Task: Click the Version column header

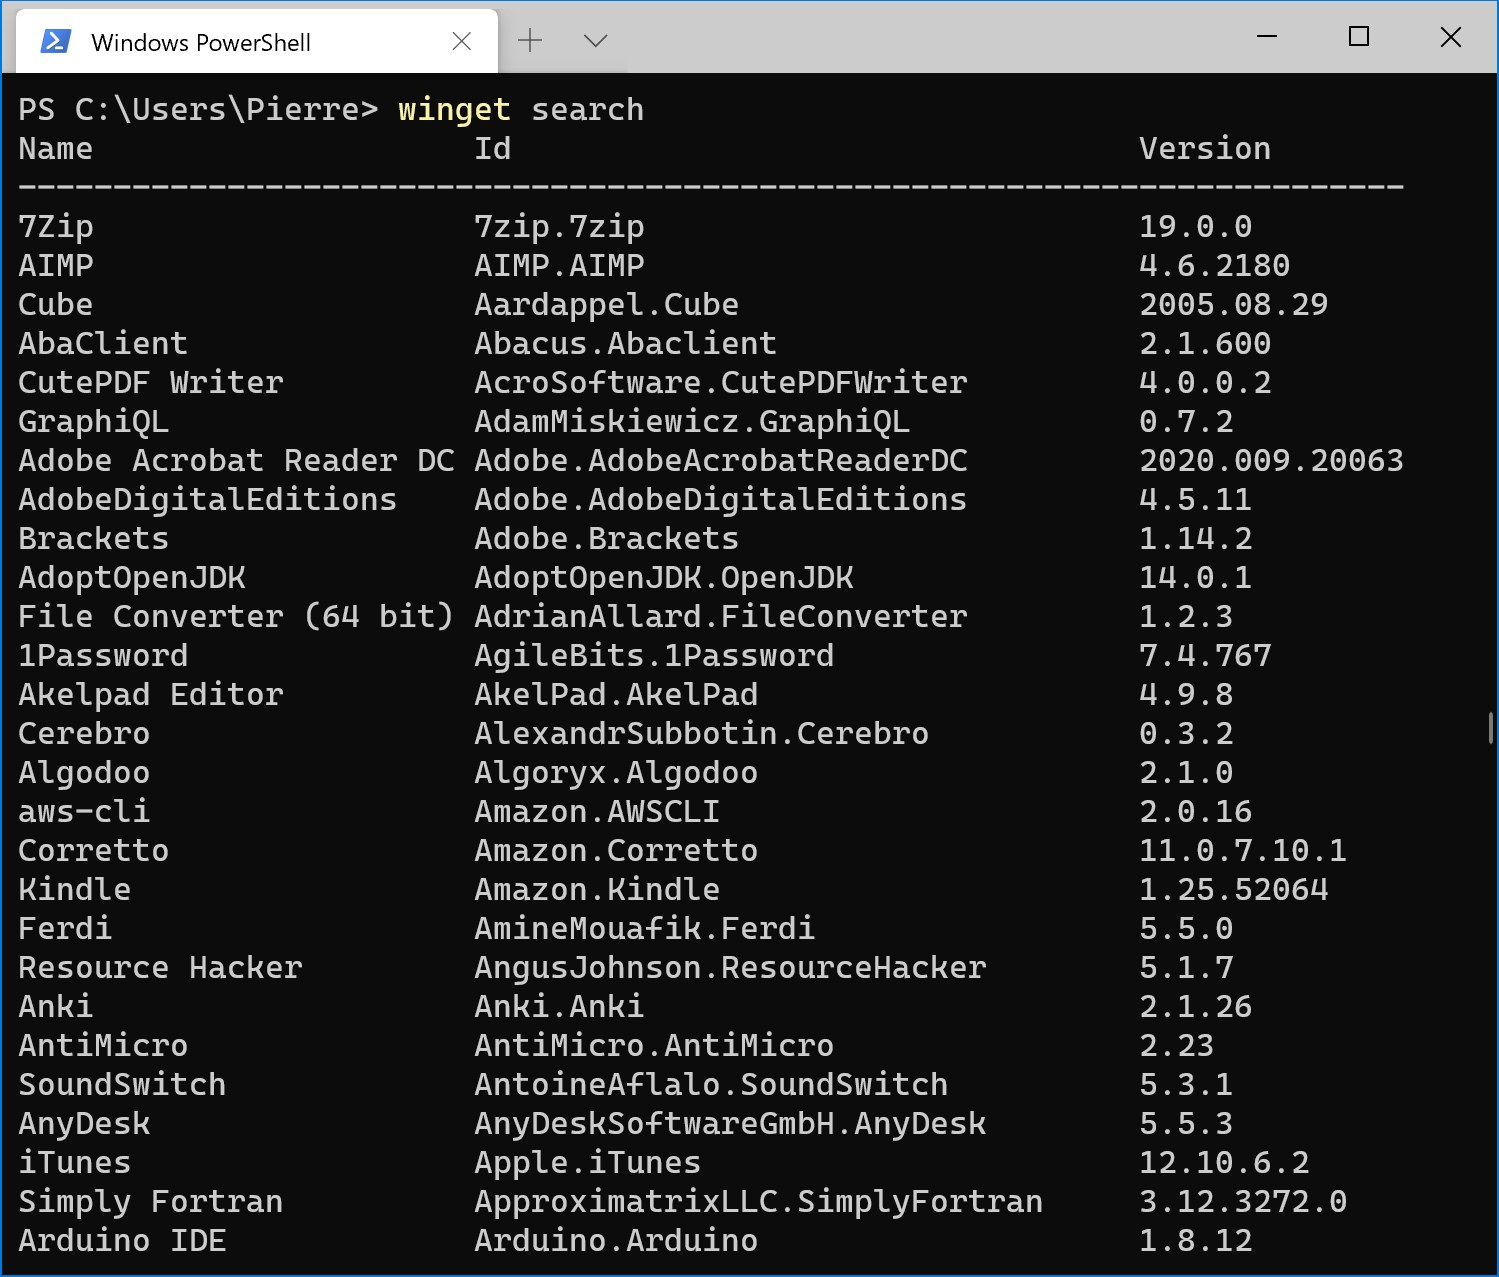Action: pyautogui.click(x=1205, y=149)
